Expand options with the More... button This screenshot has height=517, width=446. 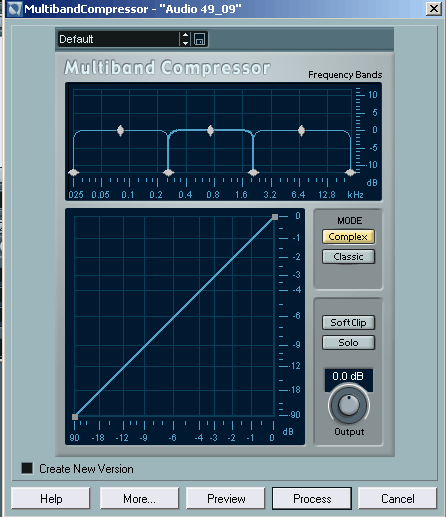139,499
